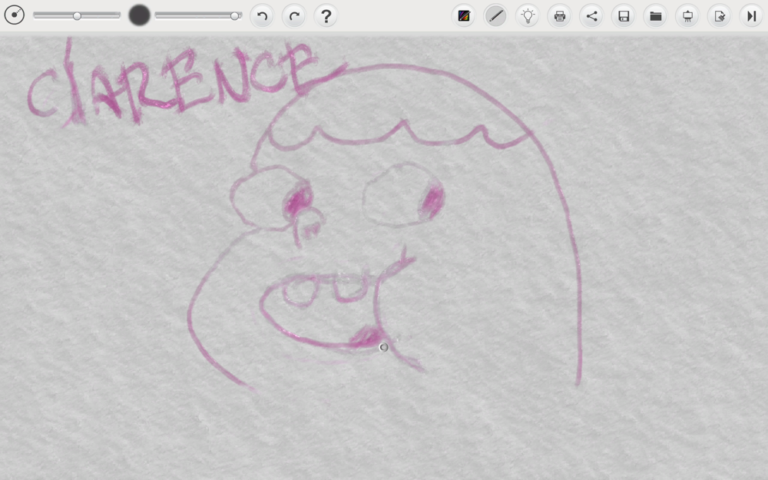
Task: Toggle the light bulb icon
Action: tap(528, 16)
